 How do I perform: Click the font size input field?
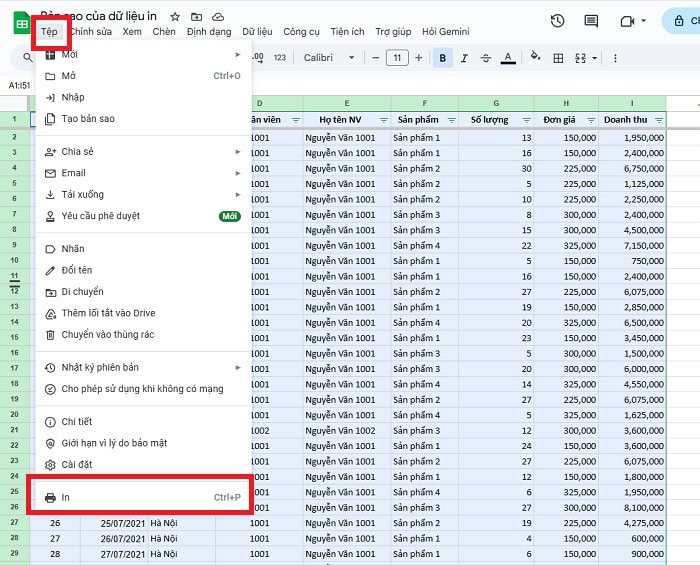397,58
